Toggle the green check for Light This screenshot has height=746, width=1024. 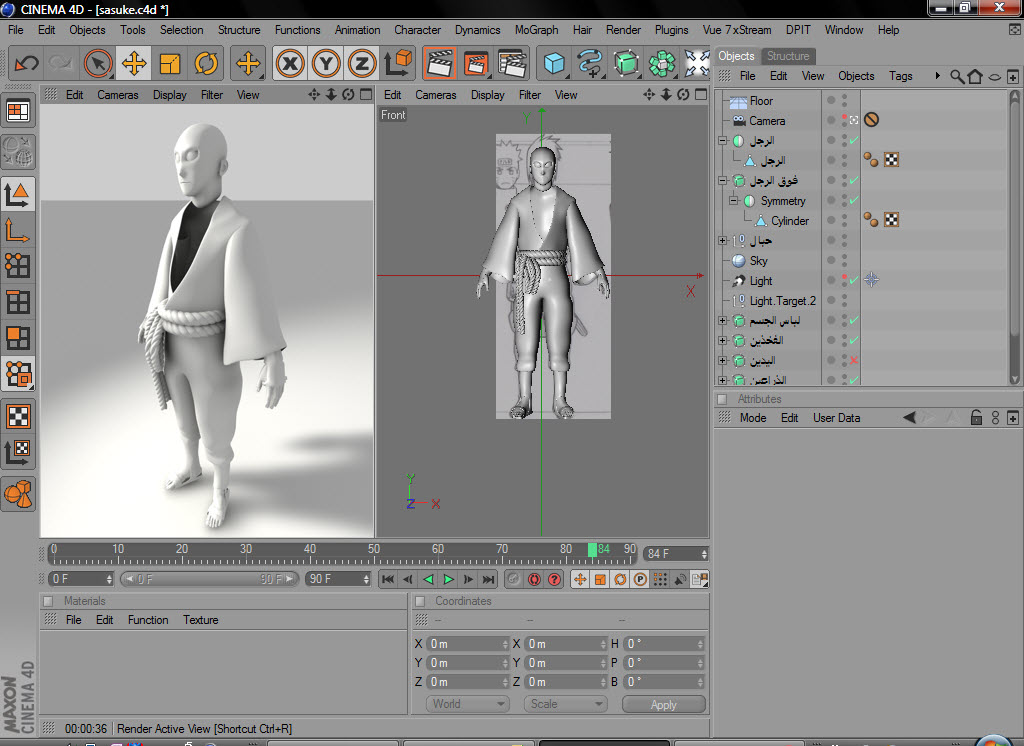854,280
